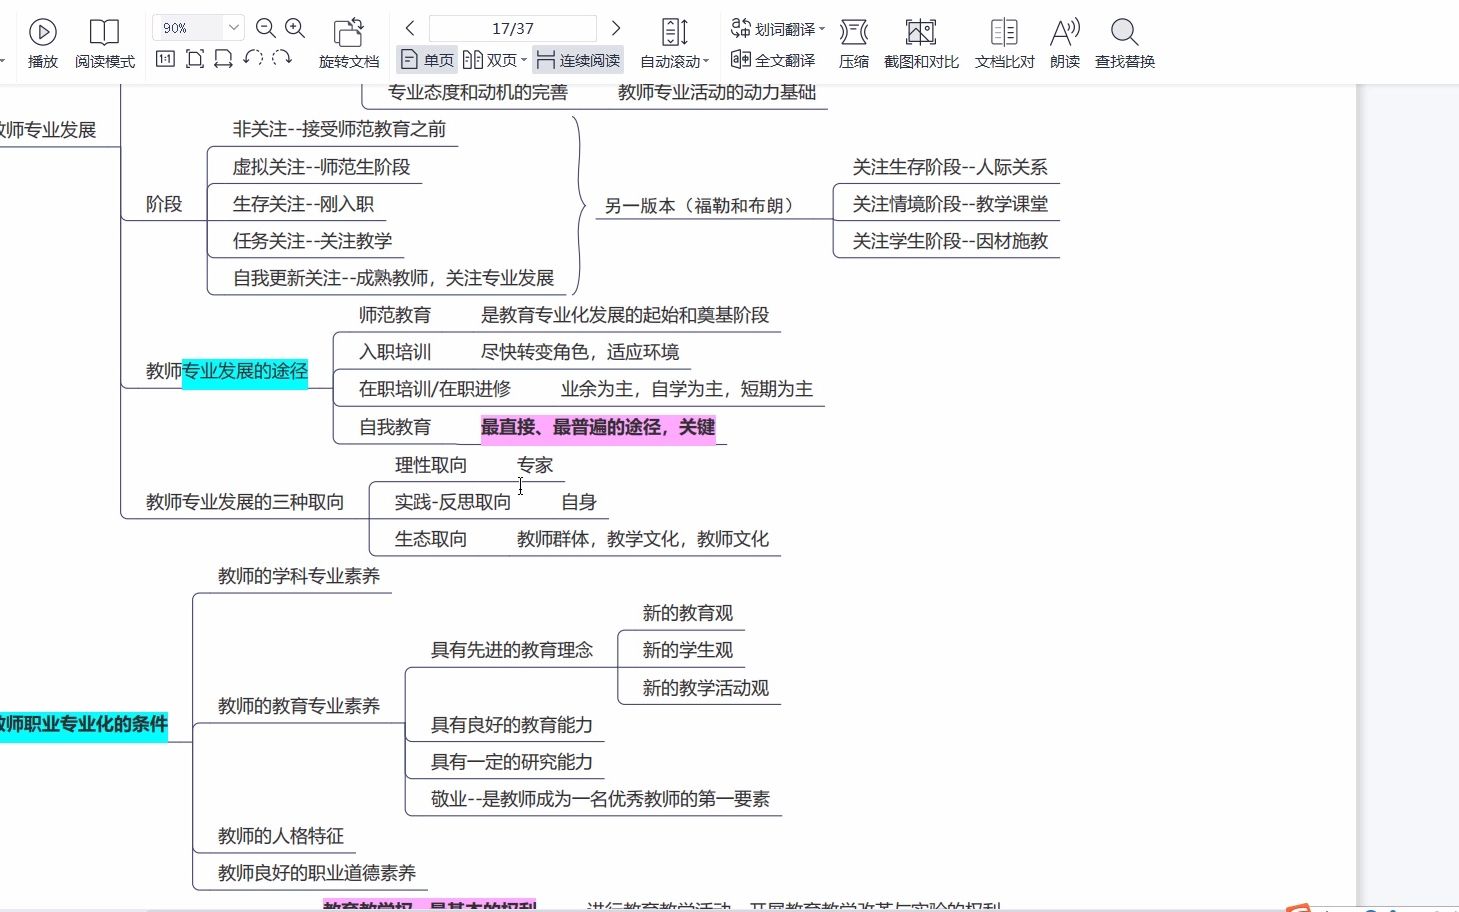The image size is (1459, 912).
Task: Click the 新的教育观 node
Action: pos(688,613)
